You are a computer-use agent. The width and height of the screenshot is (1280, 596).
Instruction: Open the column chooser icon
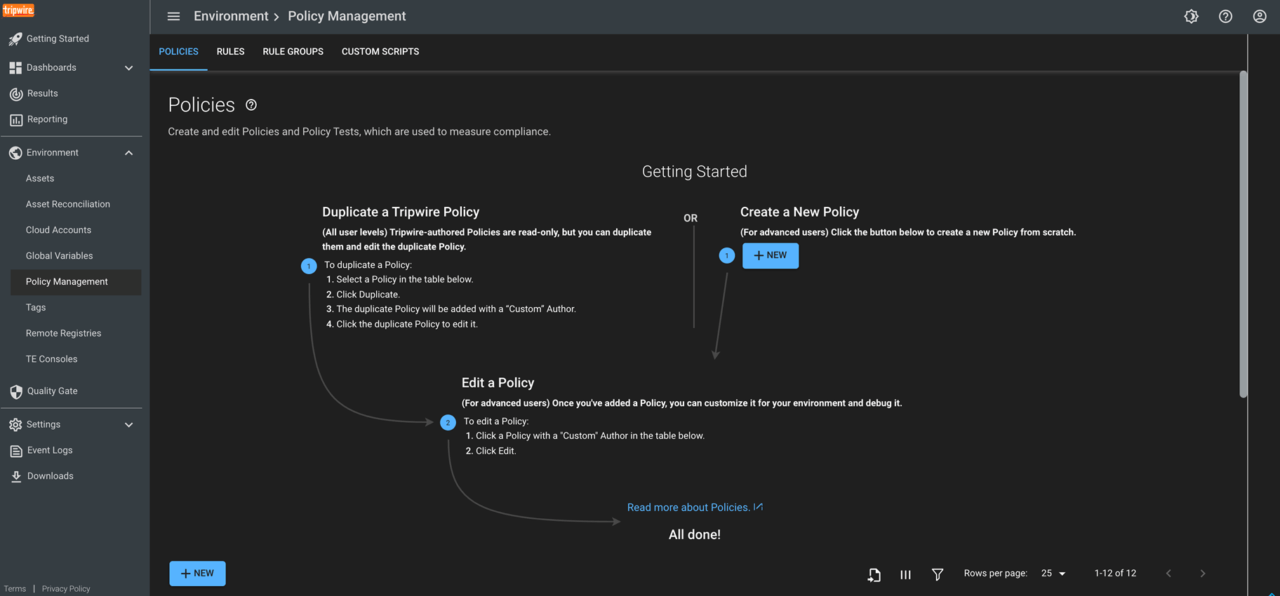(905, 574)
